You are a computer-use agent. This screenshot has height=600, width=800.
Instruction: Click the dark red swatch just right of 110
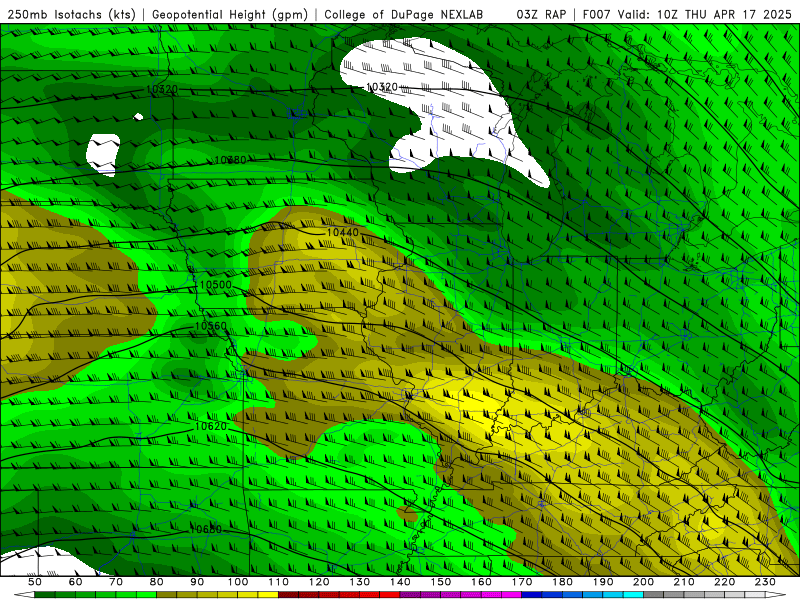pos(289,595)
